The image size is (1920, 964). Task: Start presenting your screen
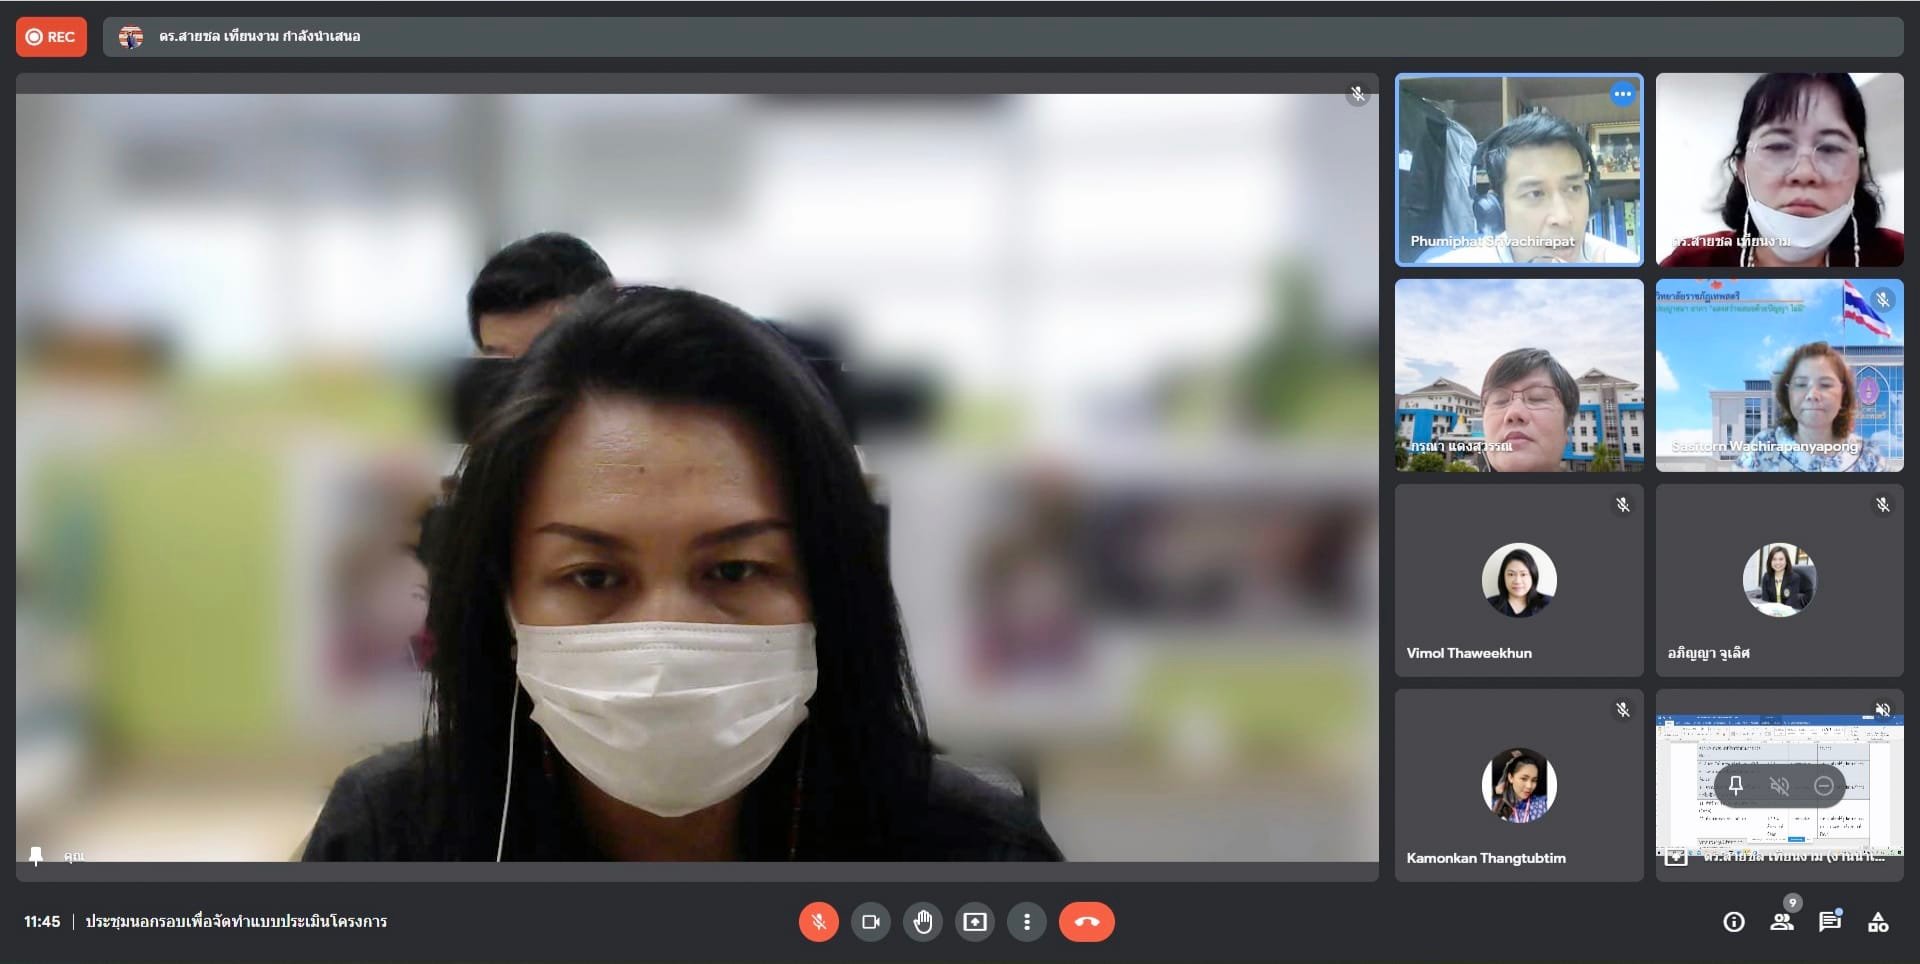[975, 922]
